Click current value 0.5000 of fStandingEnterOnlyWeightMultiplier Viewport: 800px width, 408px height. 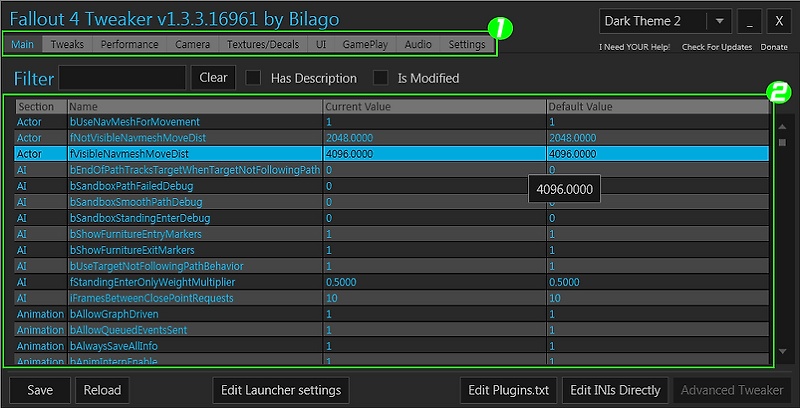pos(434,282)
